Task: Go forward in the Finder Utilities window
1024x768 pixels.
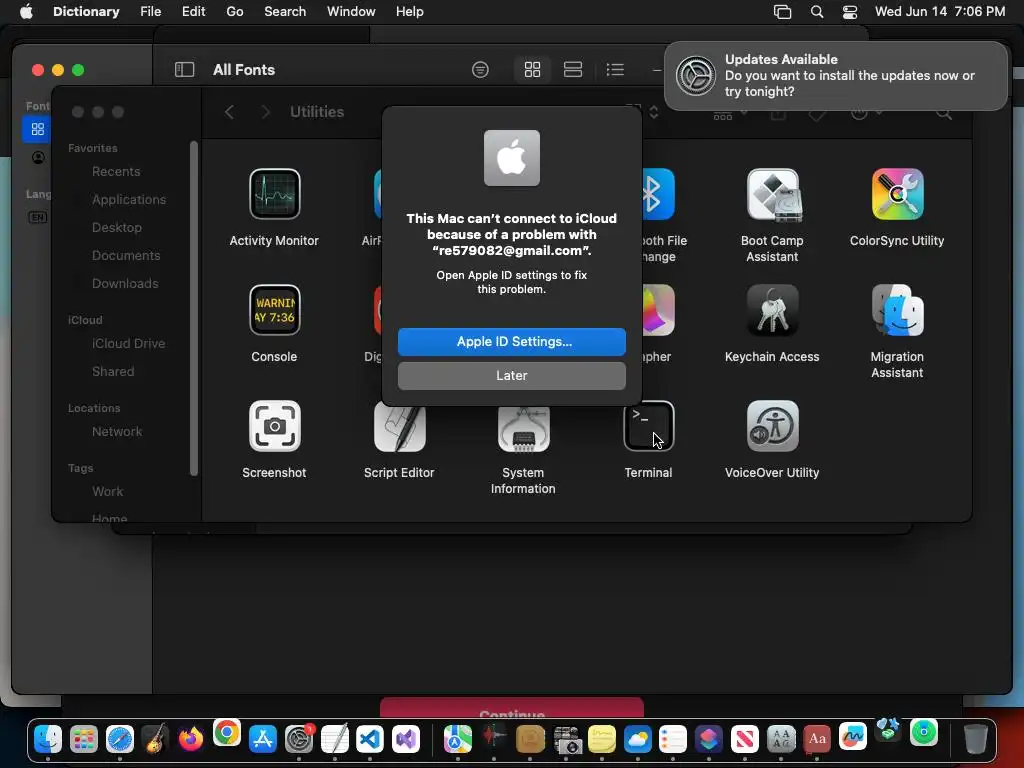Action: 265,112
